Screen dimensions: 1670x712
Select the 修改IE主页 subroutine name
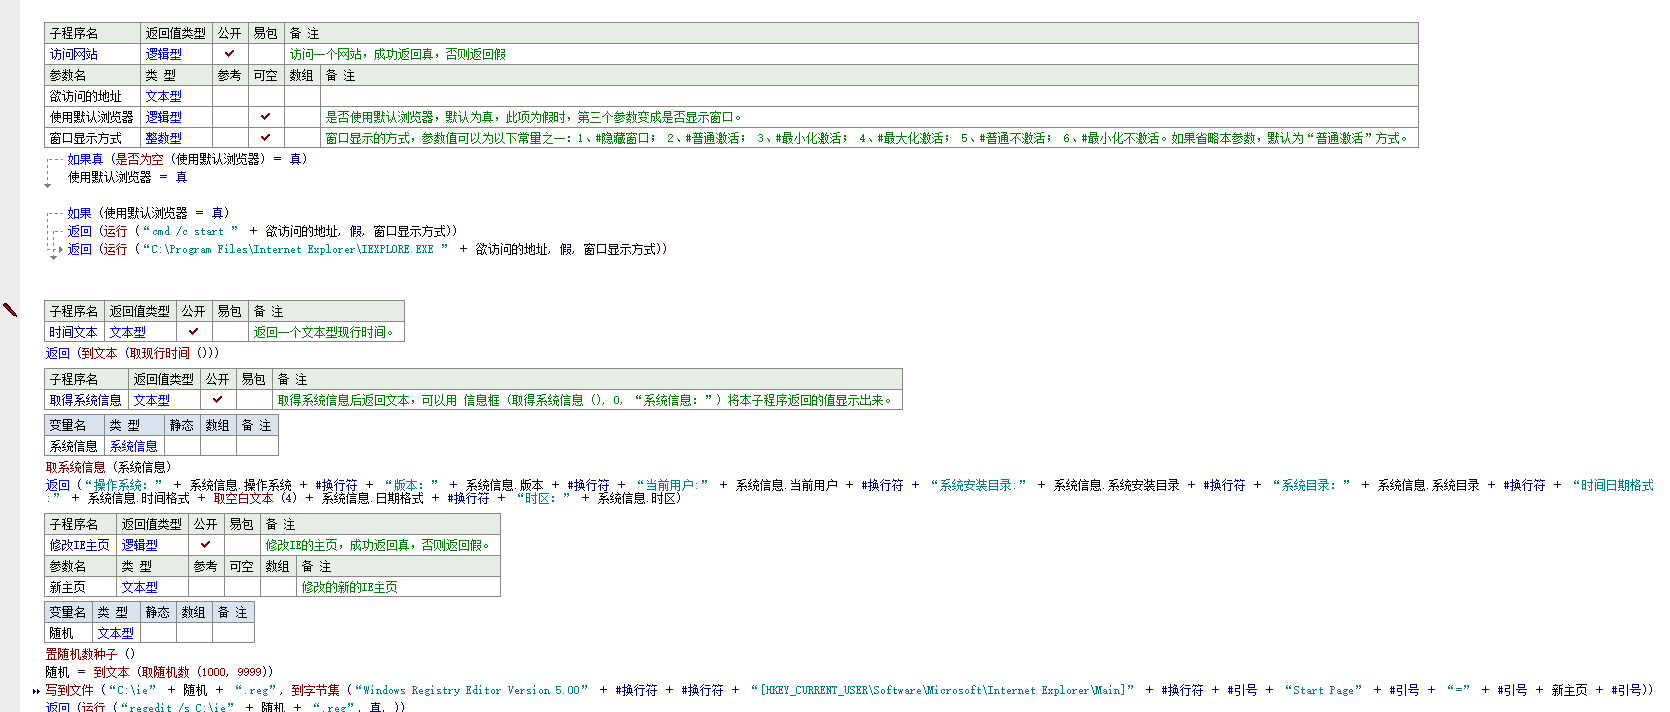[x=80, y=545]
